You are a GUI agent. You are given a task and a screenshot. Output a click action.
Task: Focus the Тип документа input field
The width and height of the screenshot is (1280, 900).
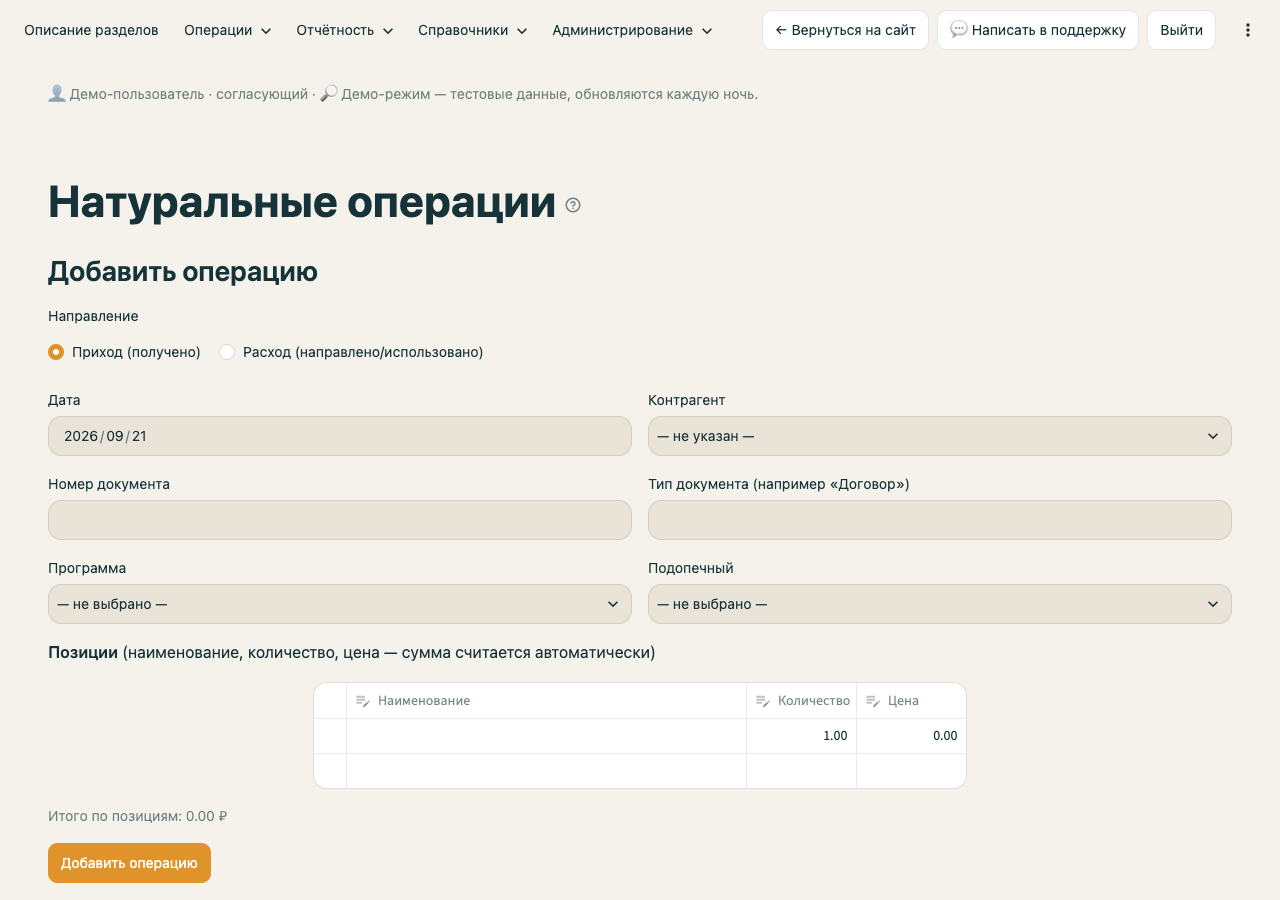pos(940,520)
